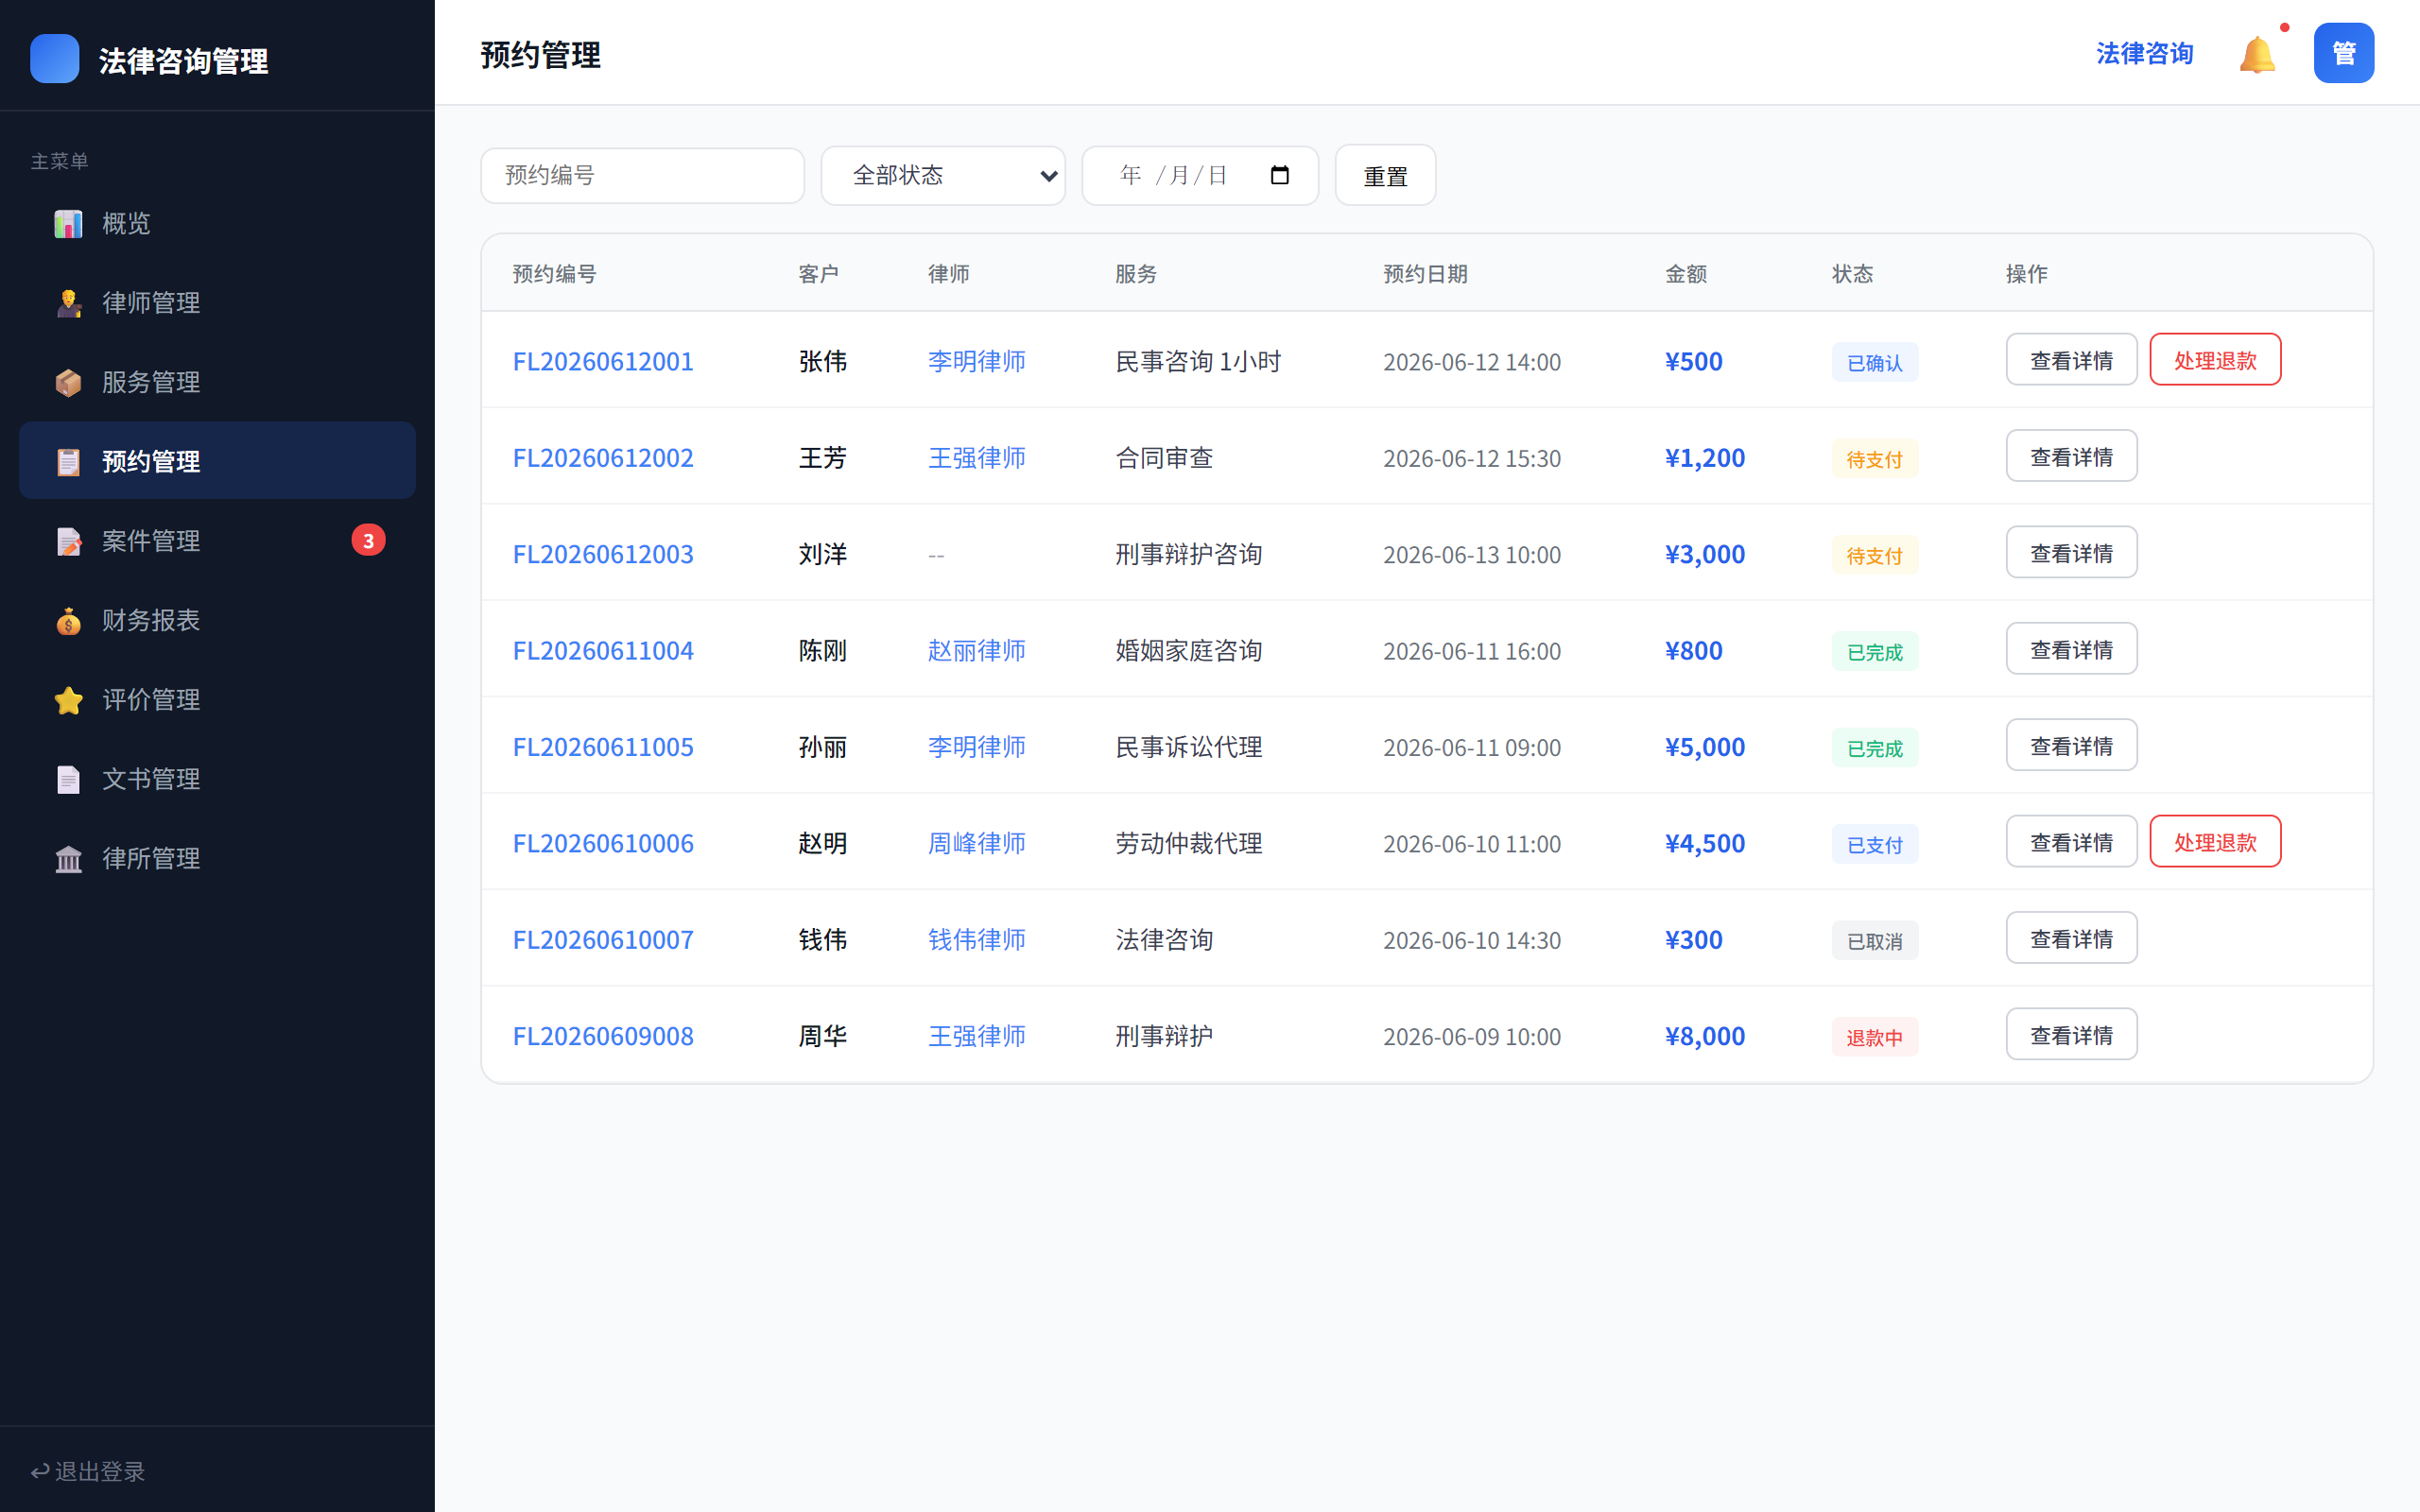Click date 2026-06-13 10:00
This screenshot has width=2420, height=1512.
(x=1471, y=555)
